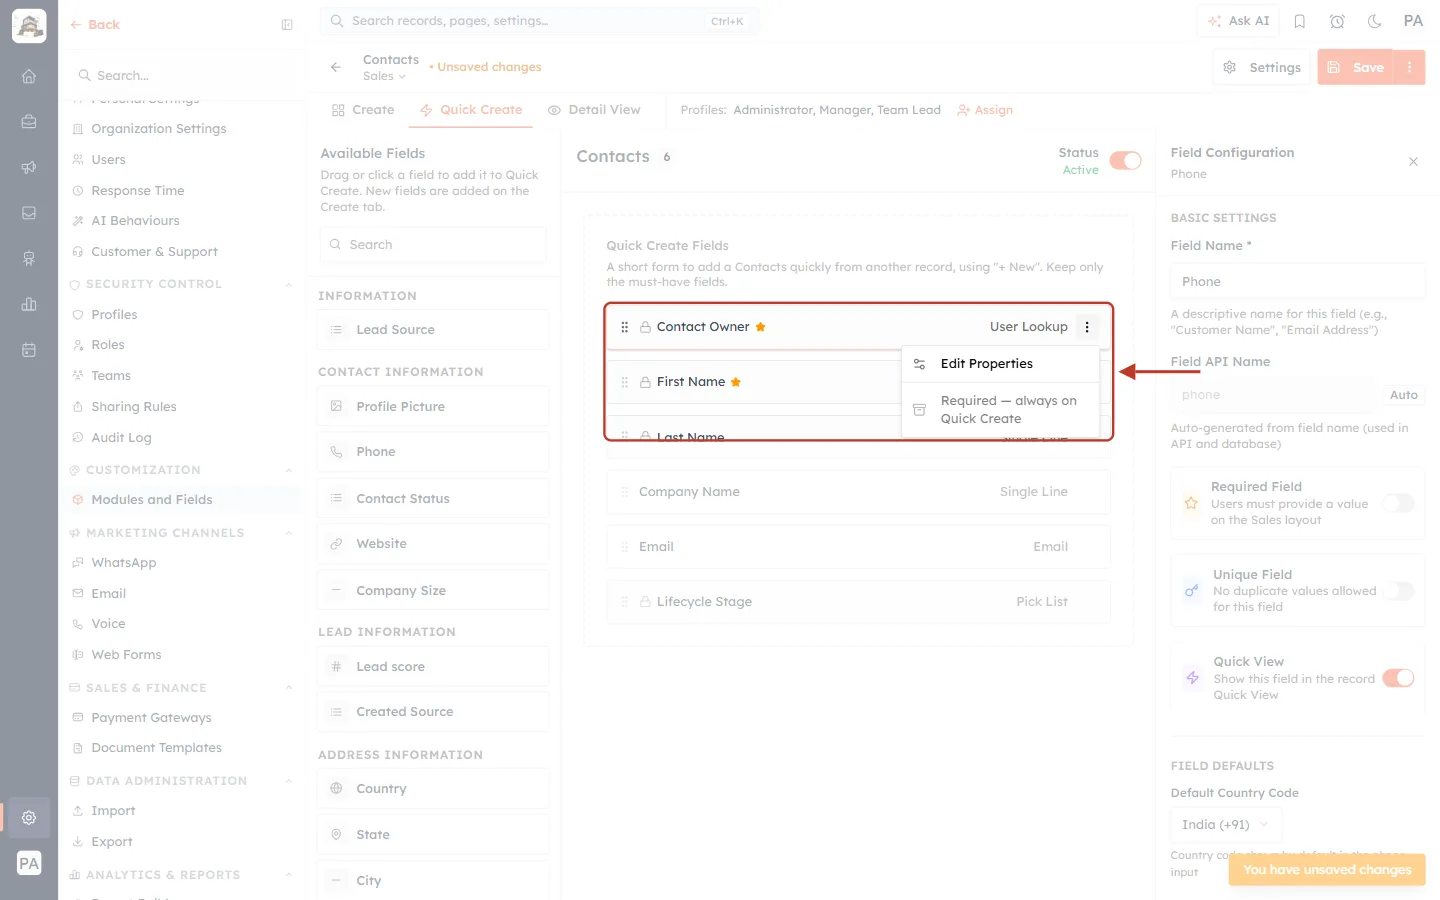Collapse the Marketing Channels section
Screen dimensions: 1440x900
coord(289,533)
